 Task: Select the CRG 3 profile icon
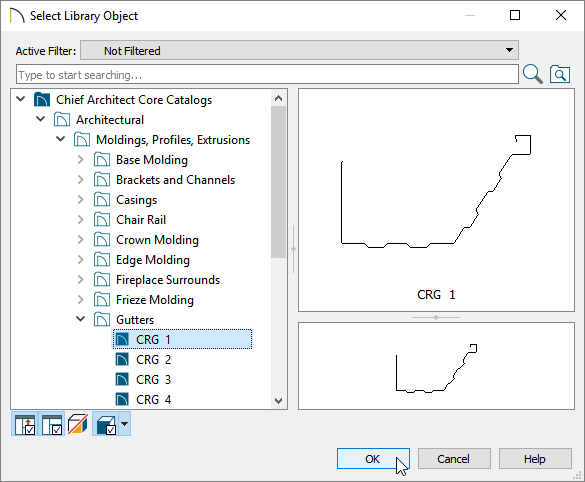[122, 379]
